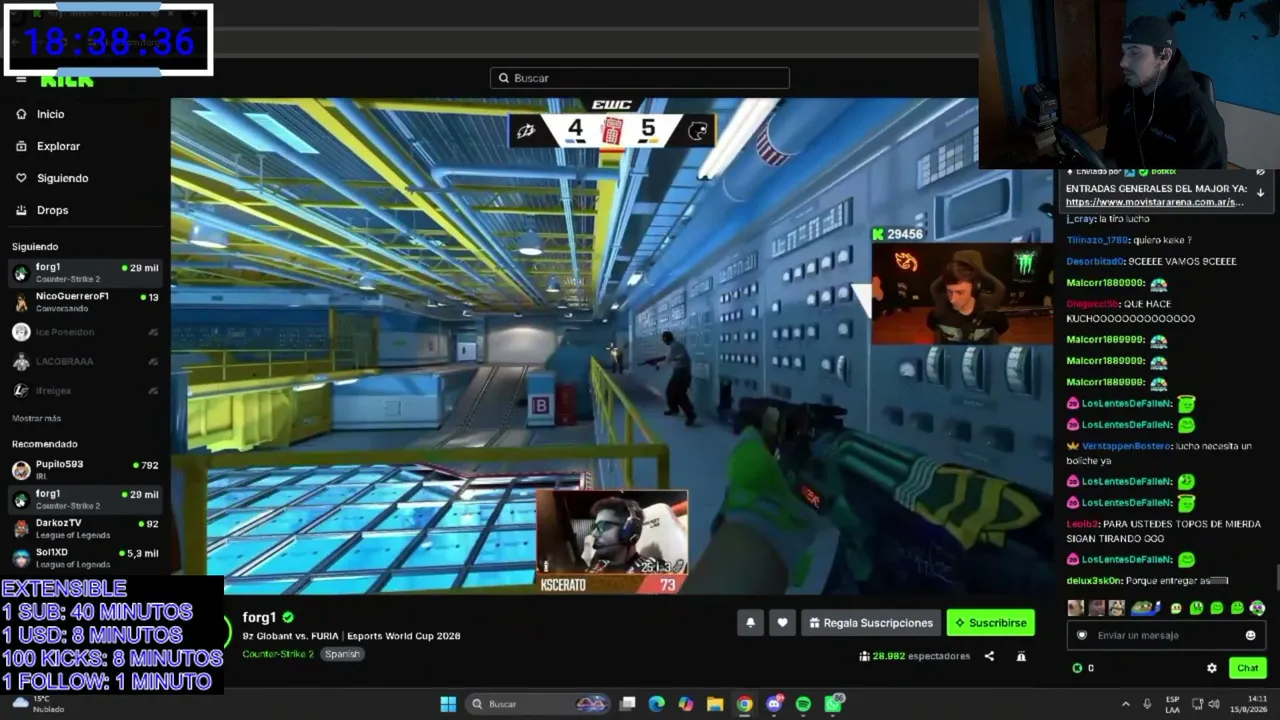
Task: Click the hamburger menu icon beside Kick logo
Action: [x=21, y=79]
